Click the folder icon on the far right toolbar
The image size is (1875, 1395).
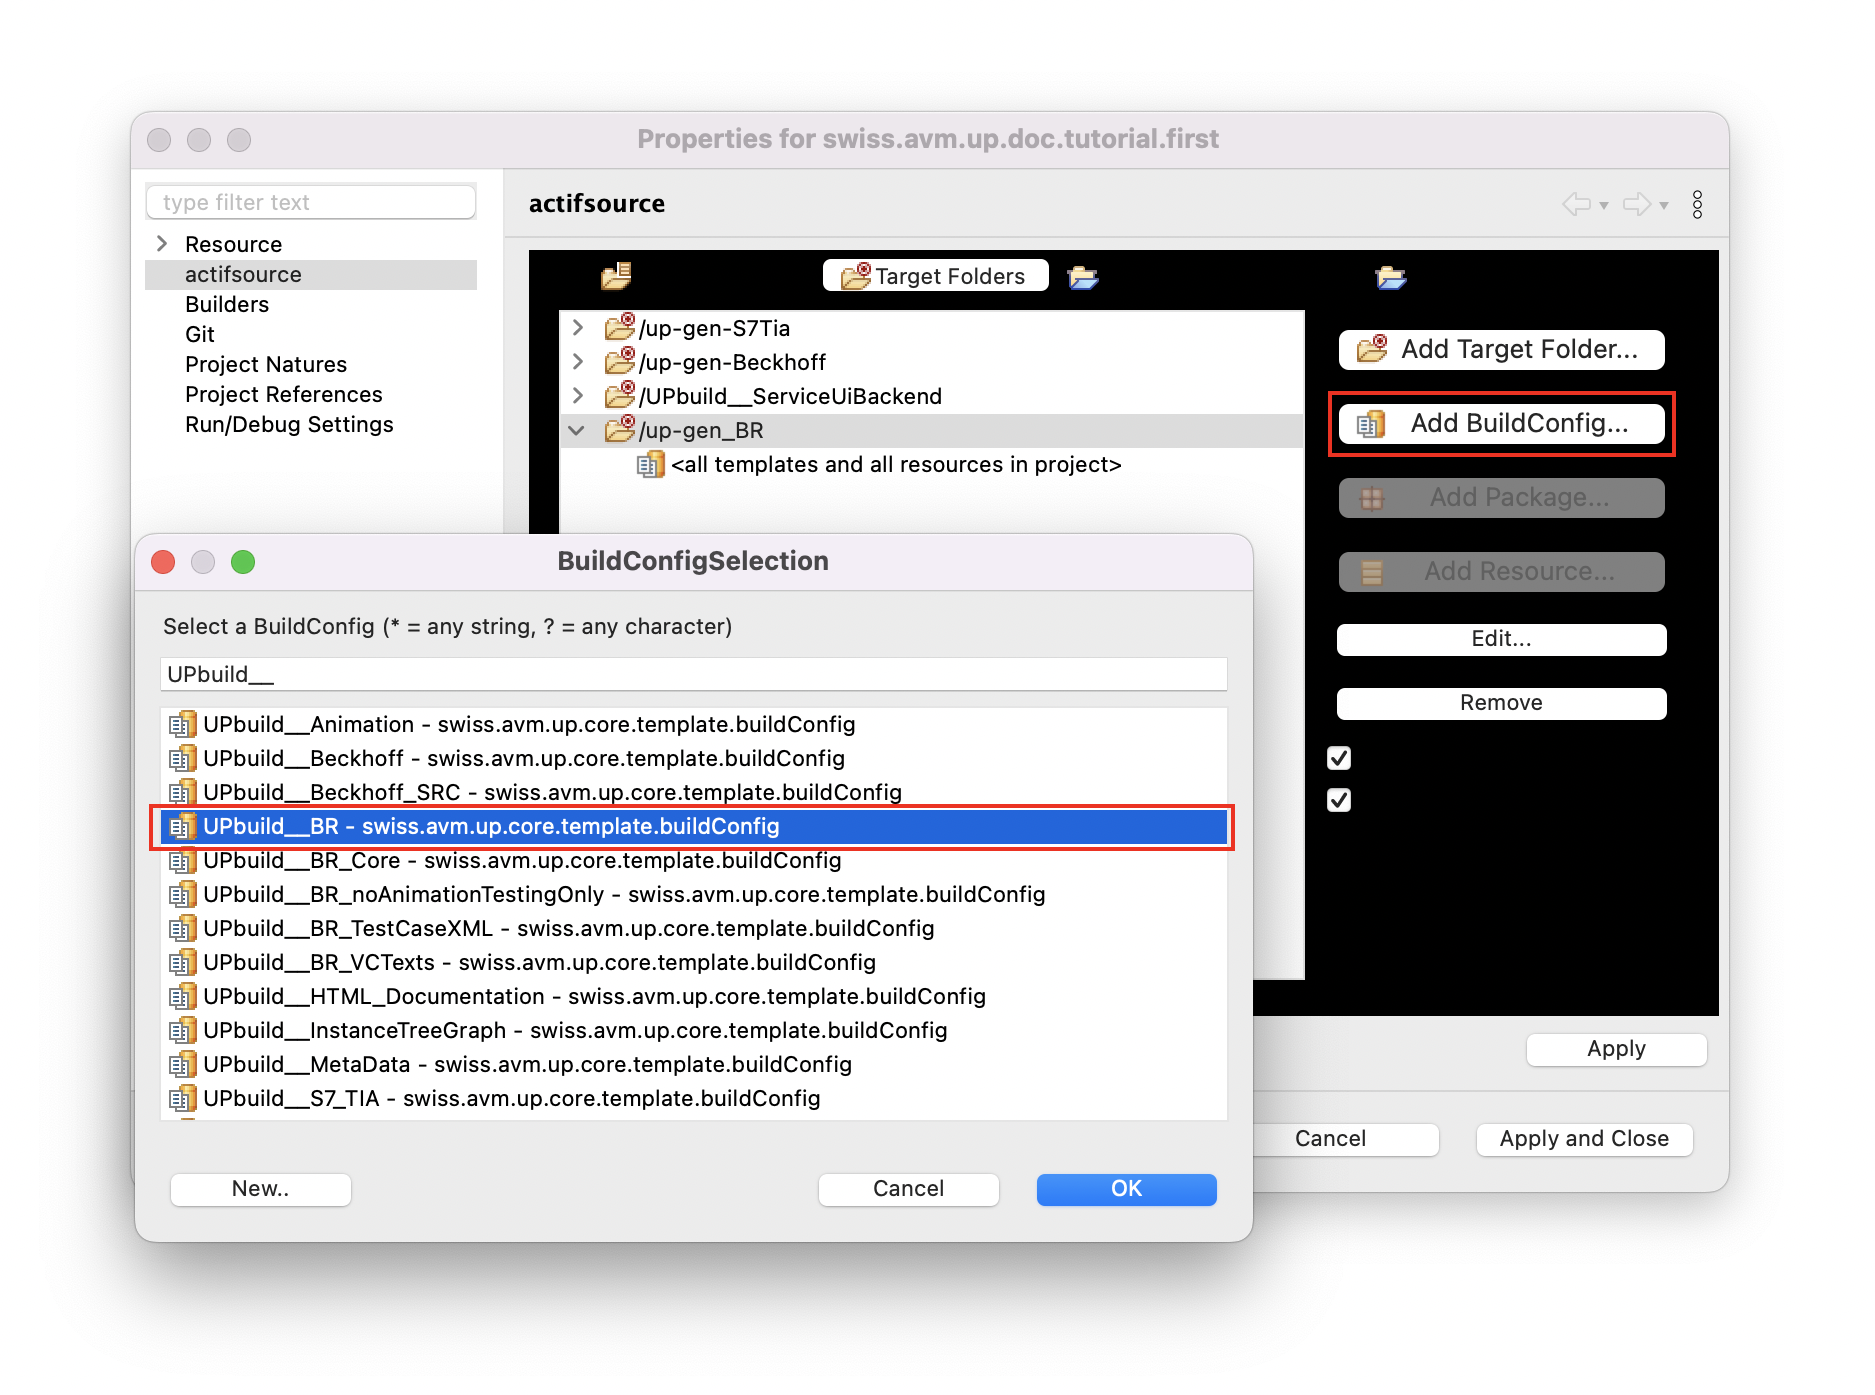(1392, 279)
